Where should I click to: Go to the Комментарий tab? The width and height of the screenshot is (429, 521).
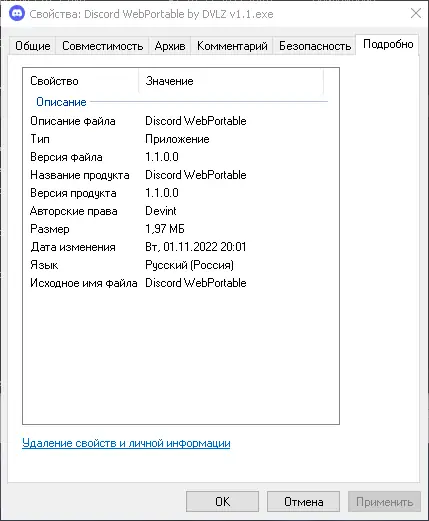point(232,46)
